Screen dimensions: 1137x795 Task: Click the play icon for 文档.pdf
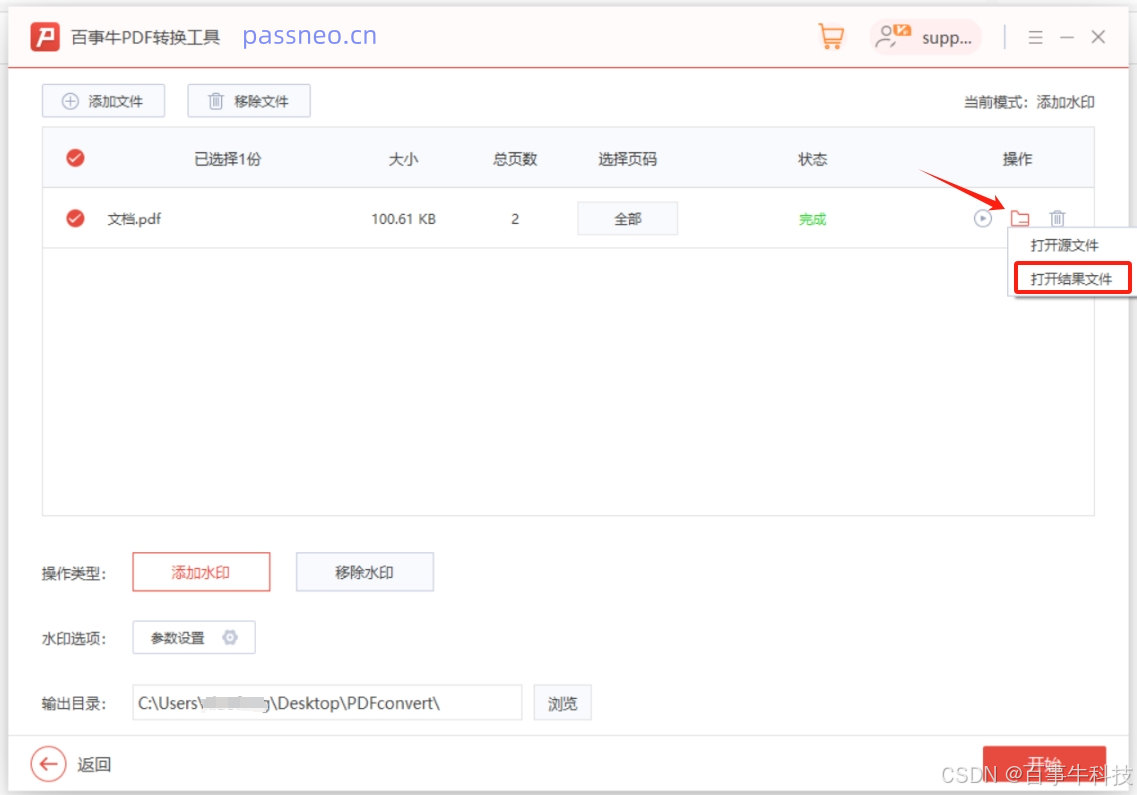pyautogui.click(x=983, y=218)
